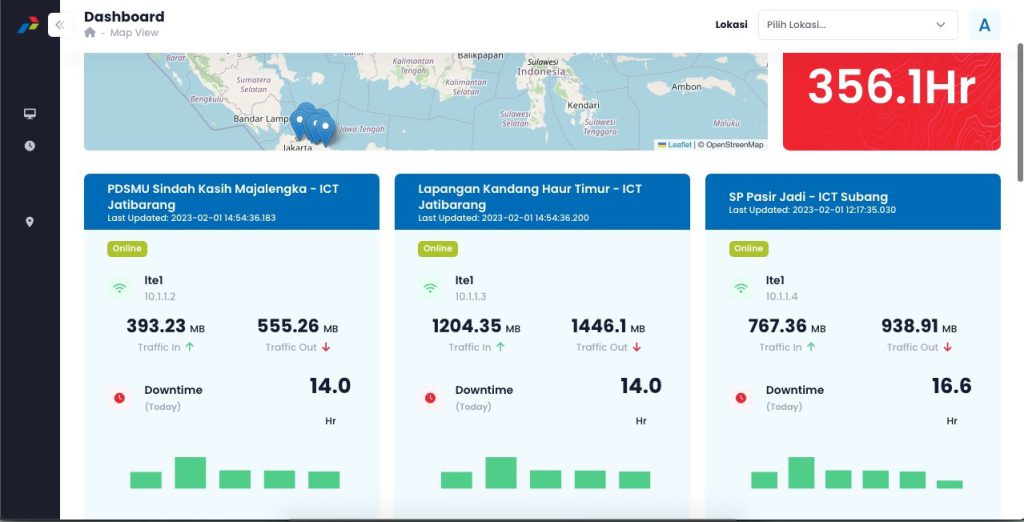Open the user avatar 'A' menu
Image resolution: width=1024 pixels, height=522 pixels.
click(x=984, y=25)
